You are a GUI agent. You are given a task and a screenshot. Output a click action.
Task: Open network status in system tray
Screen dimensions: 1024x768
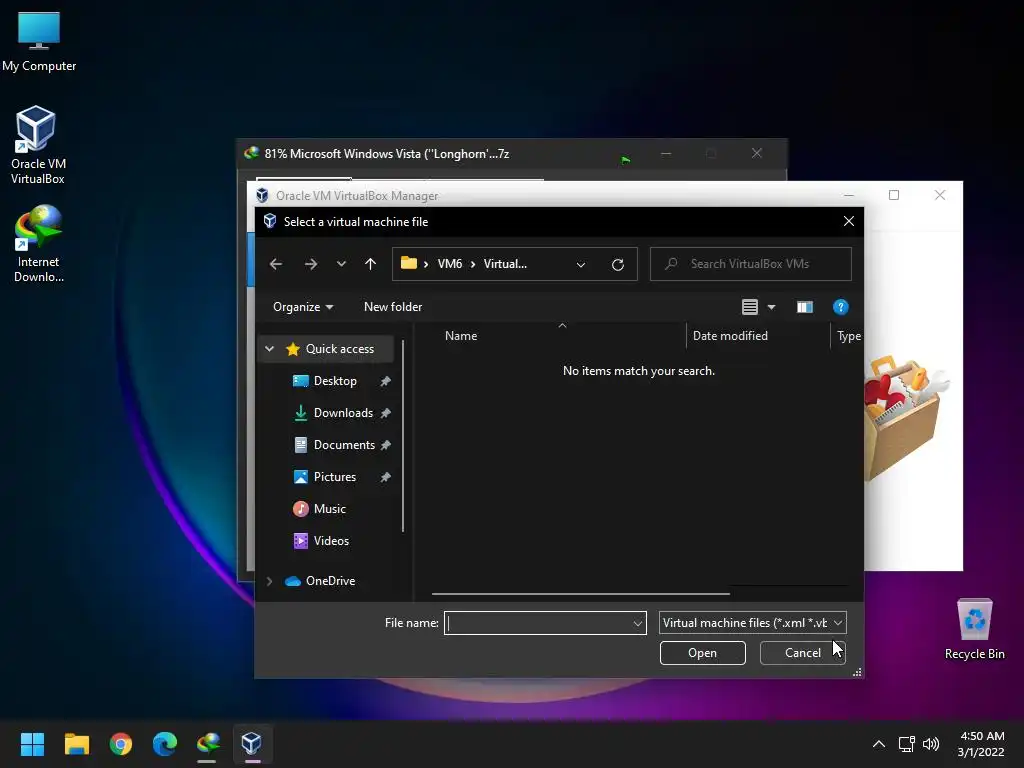tap(906, 744)
